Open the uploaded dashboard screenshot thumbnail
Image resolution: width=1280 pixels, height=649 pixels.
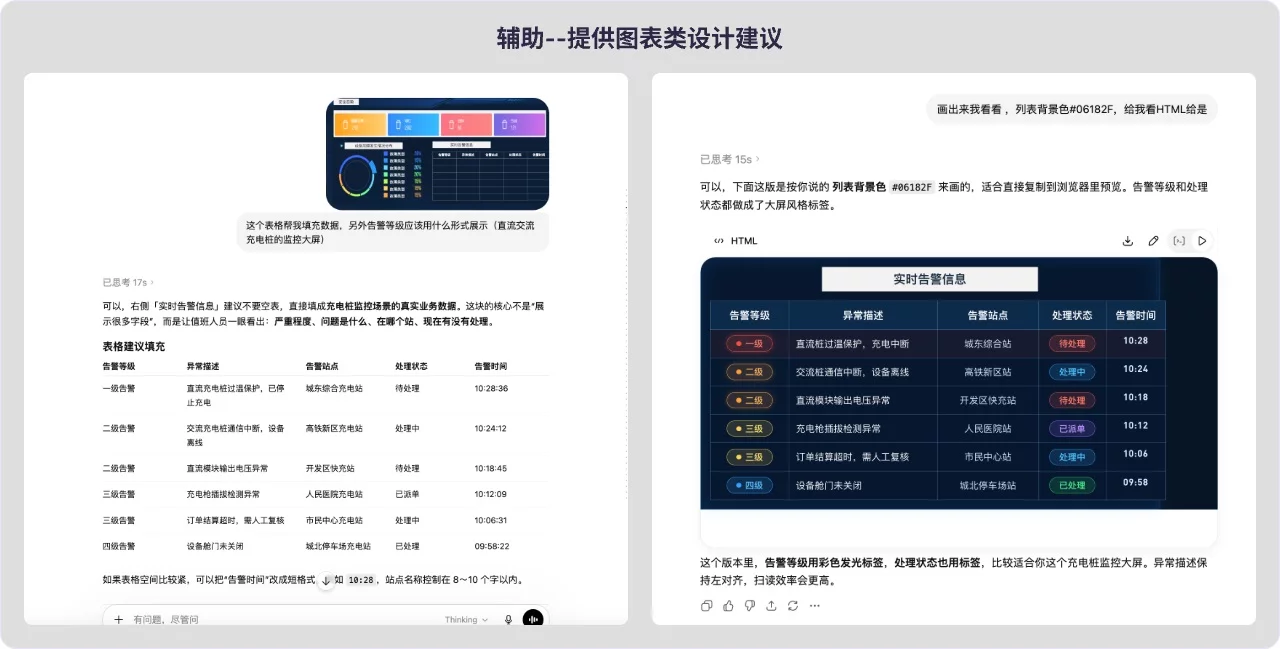(x=437, y=153)
